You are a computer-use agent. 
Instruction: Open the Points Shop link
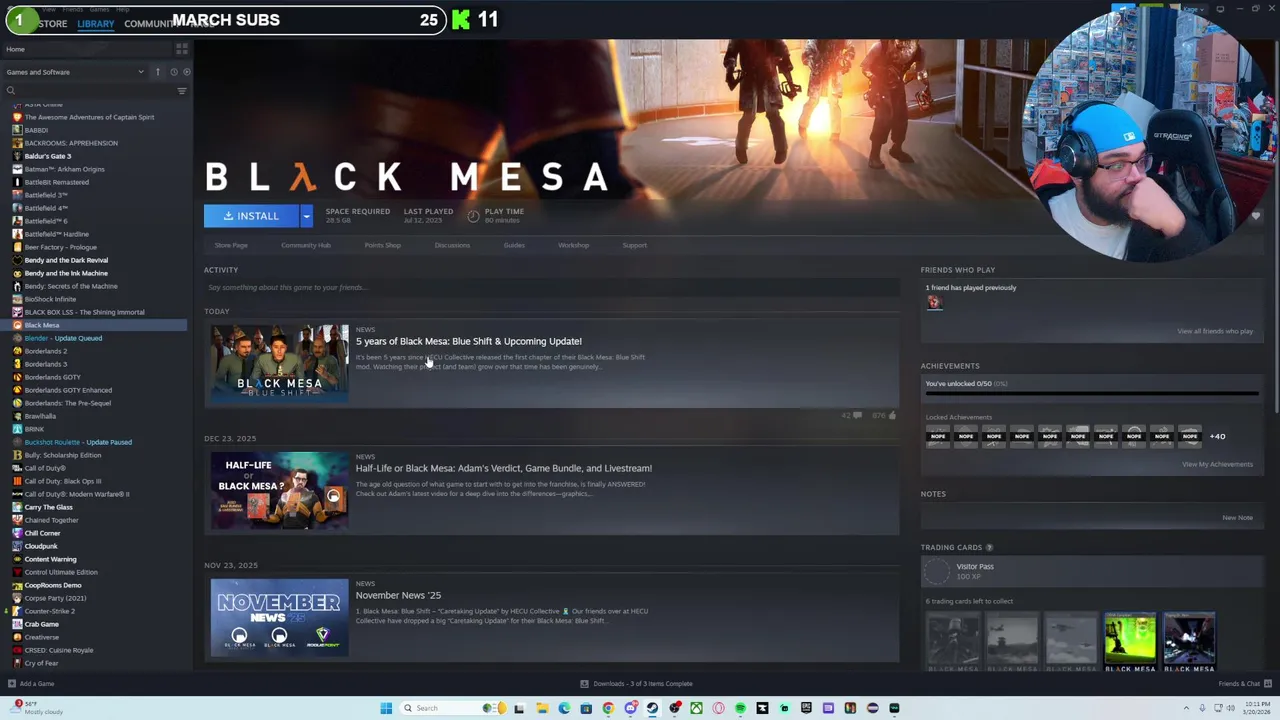[383, 245]
